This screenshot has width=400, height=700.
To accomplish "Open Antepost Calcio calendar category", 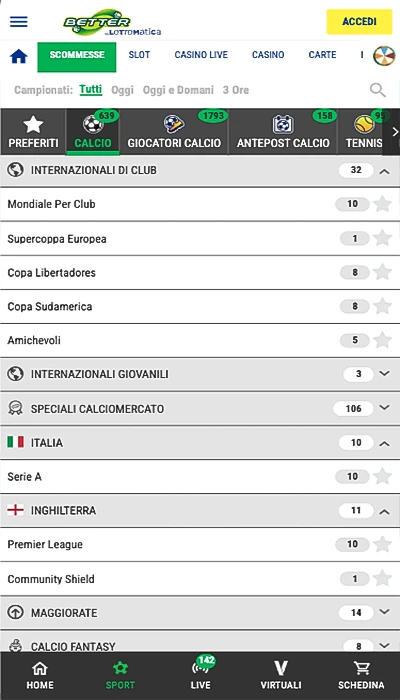I will click(x=283, y=132).
